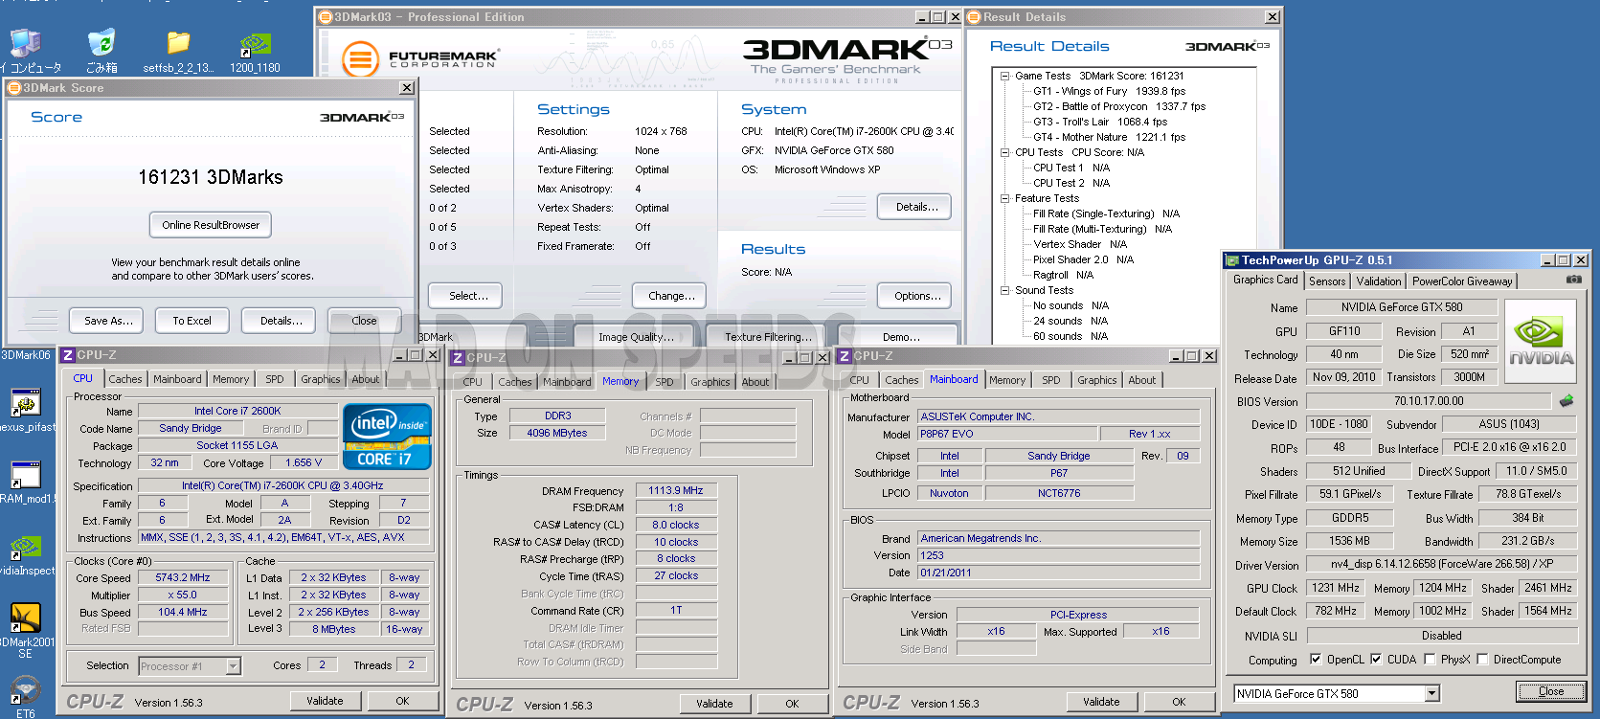Open the 3DMark2001 SE desktop icon

coord(25,618)
